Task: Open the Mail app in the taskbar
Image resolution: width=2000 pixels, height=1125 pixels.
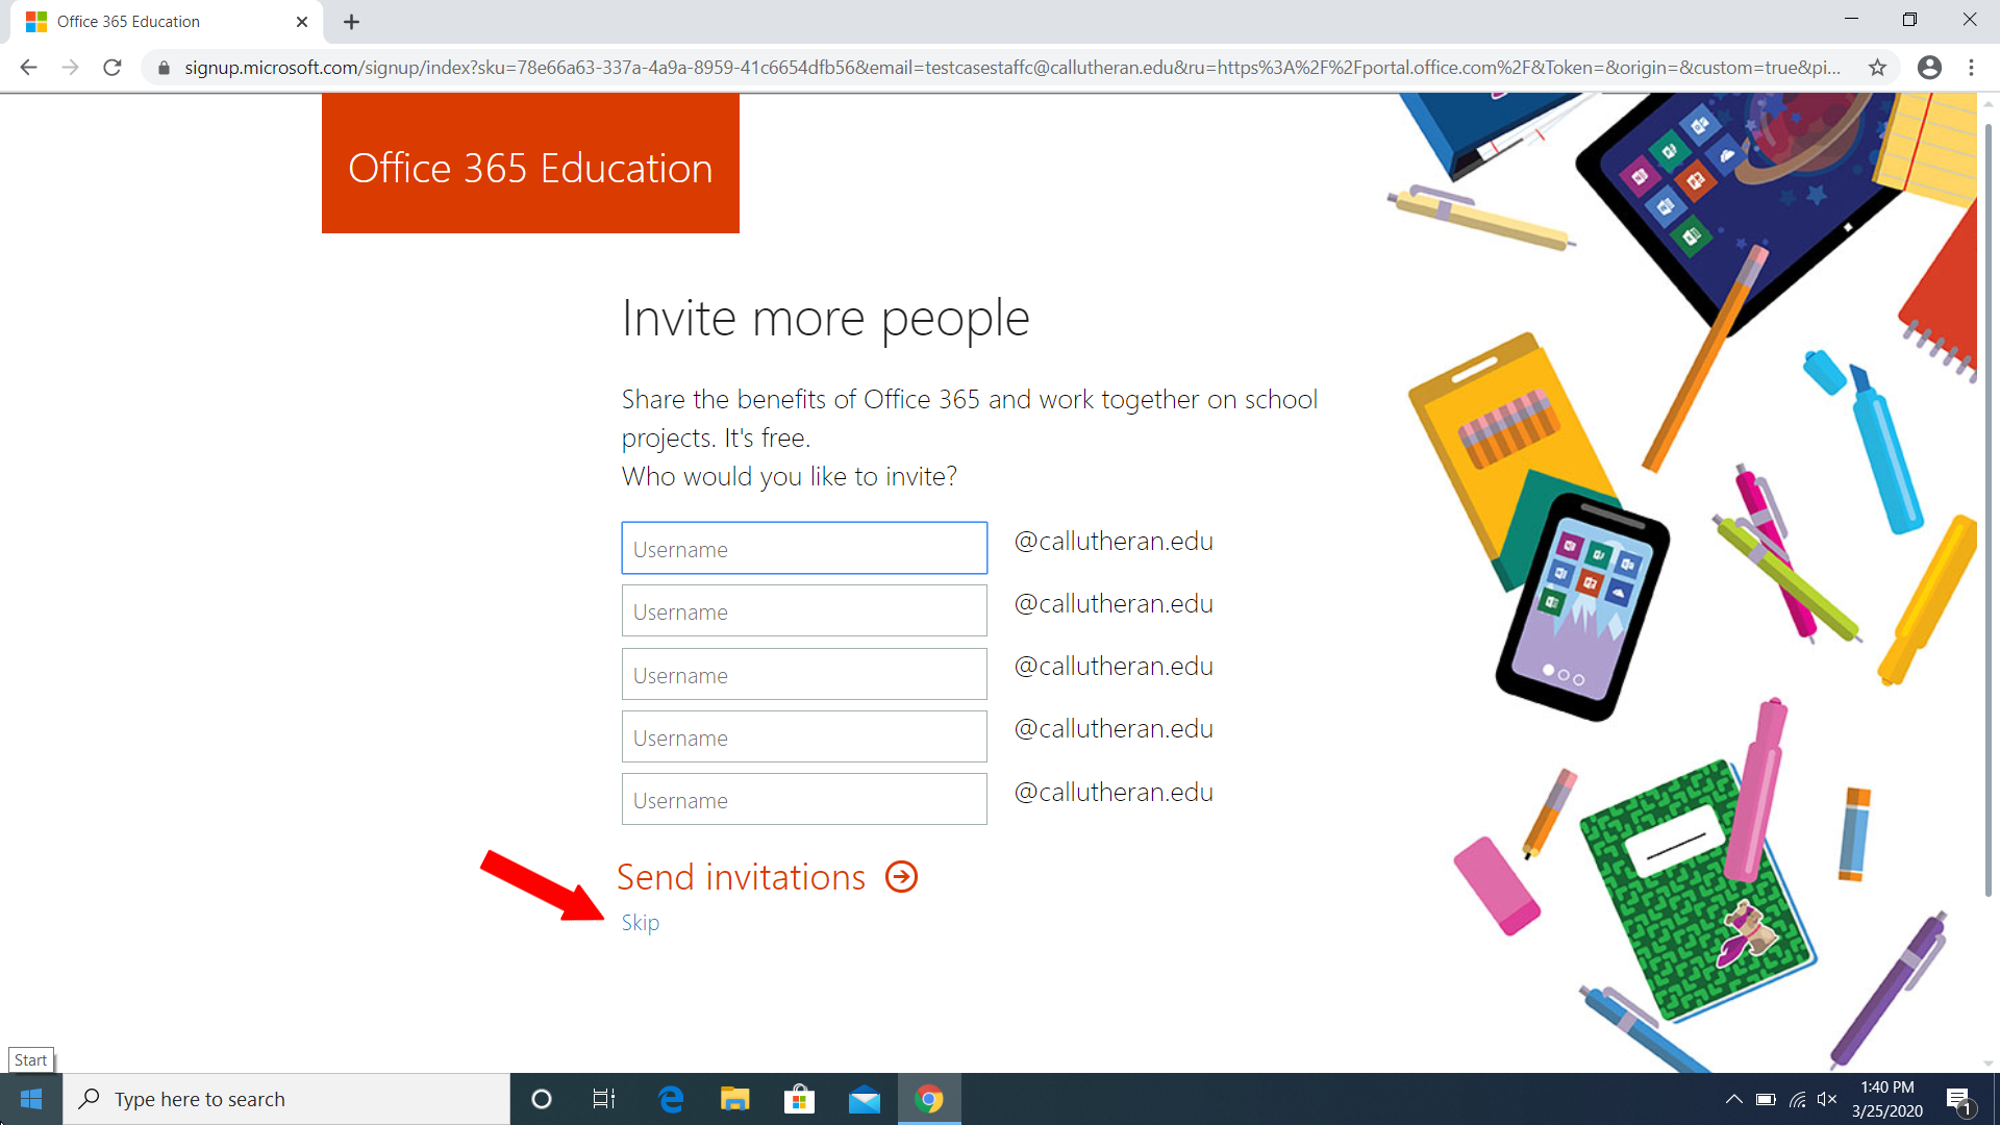Action: click(x=864, y=1099)
